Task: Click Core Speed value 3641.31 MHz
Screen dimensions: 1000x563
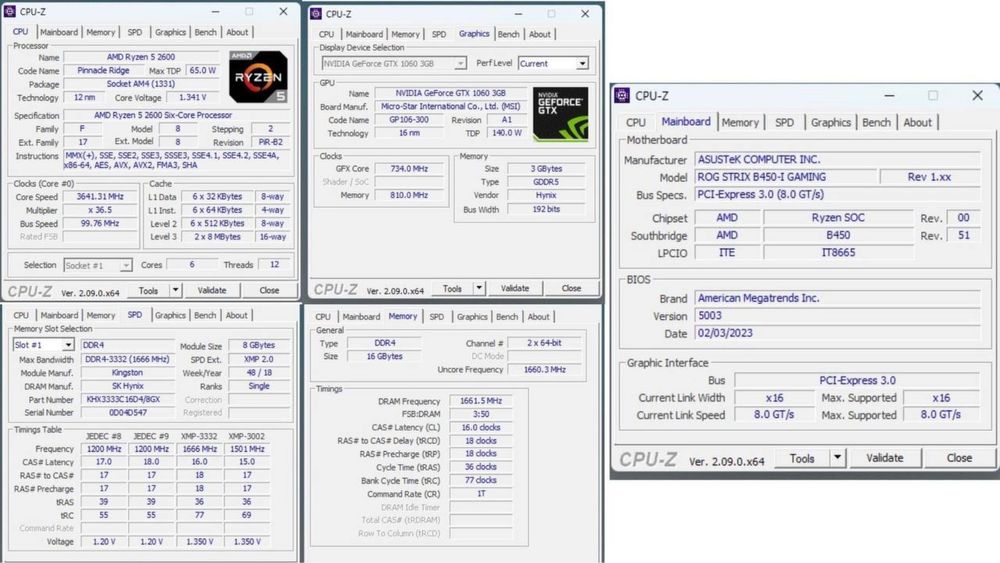Action: (100, 197)
